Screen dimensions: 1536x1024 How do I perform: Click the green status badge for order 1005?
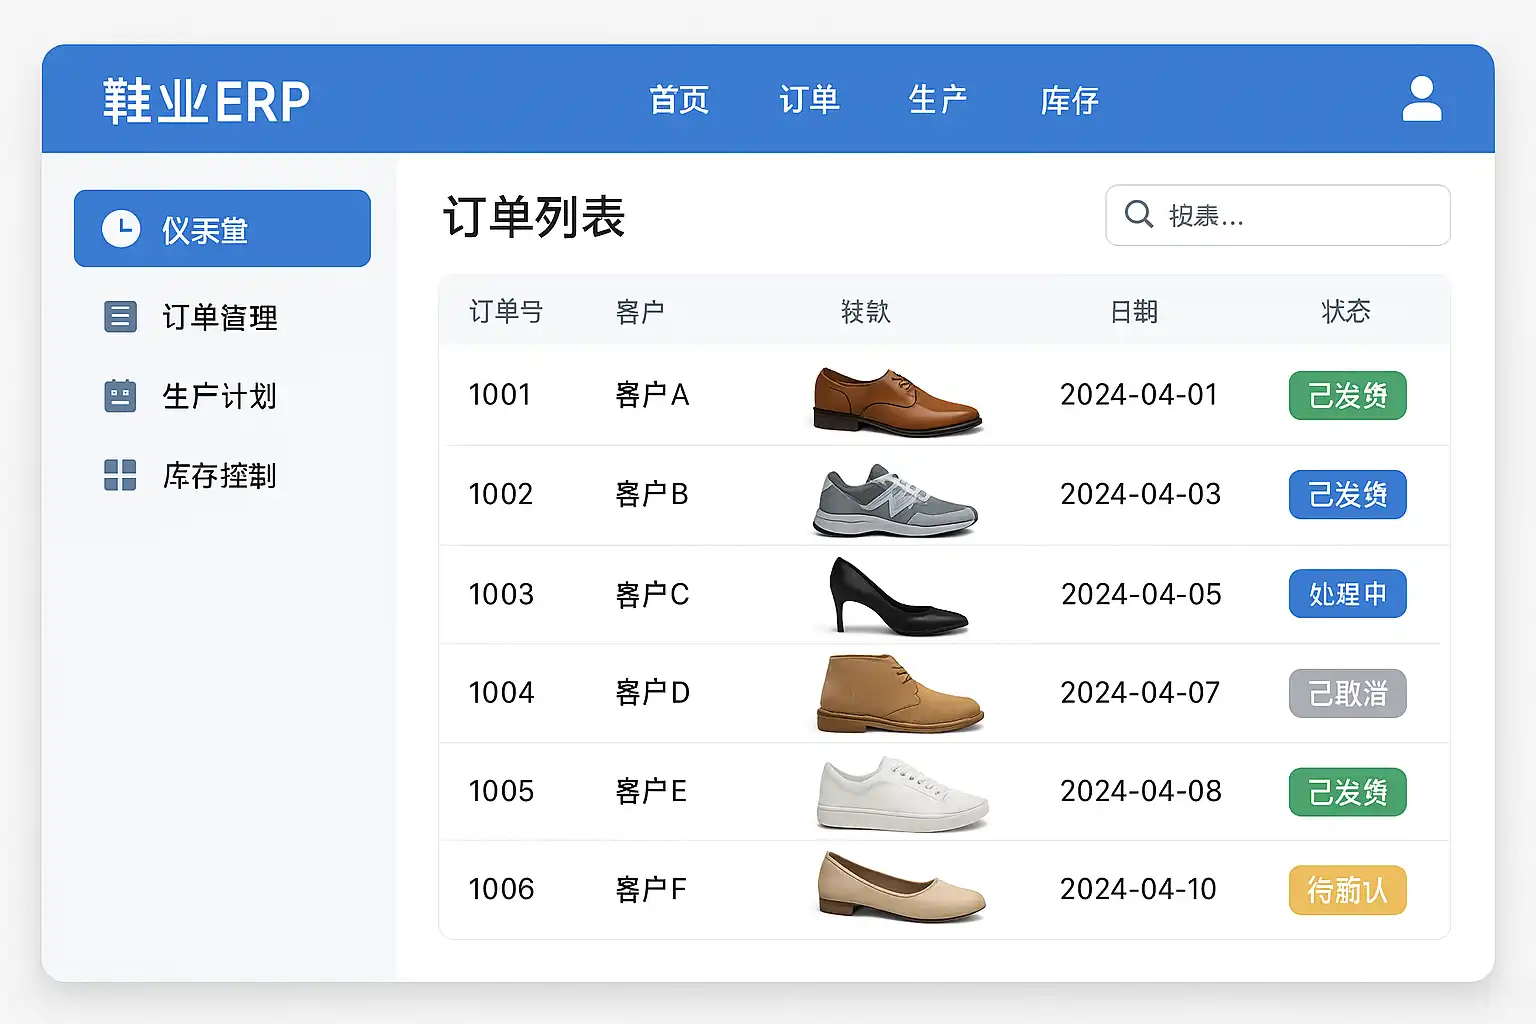tap(1347, 792)
